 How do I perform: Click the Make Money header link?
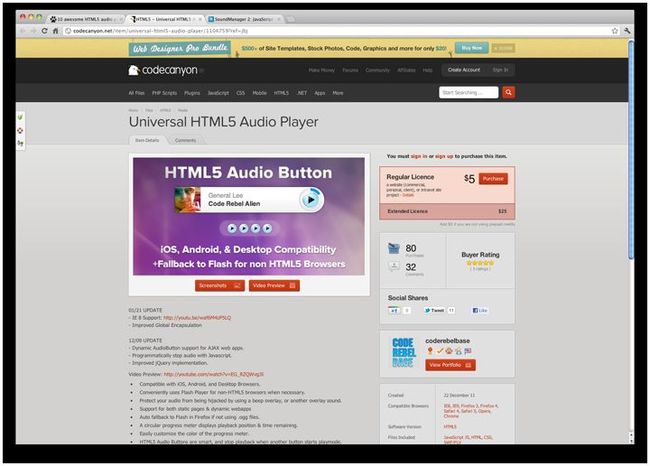pyautogui.click(x=322, y=70)
